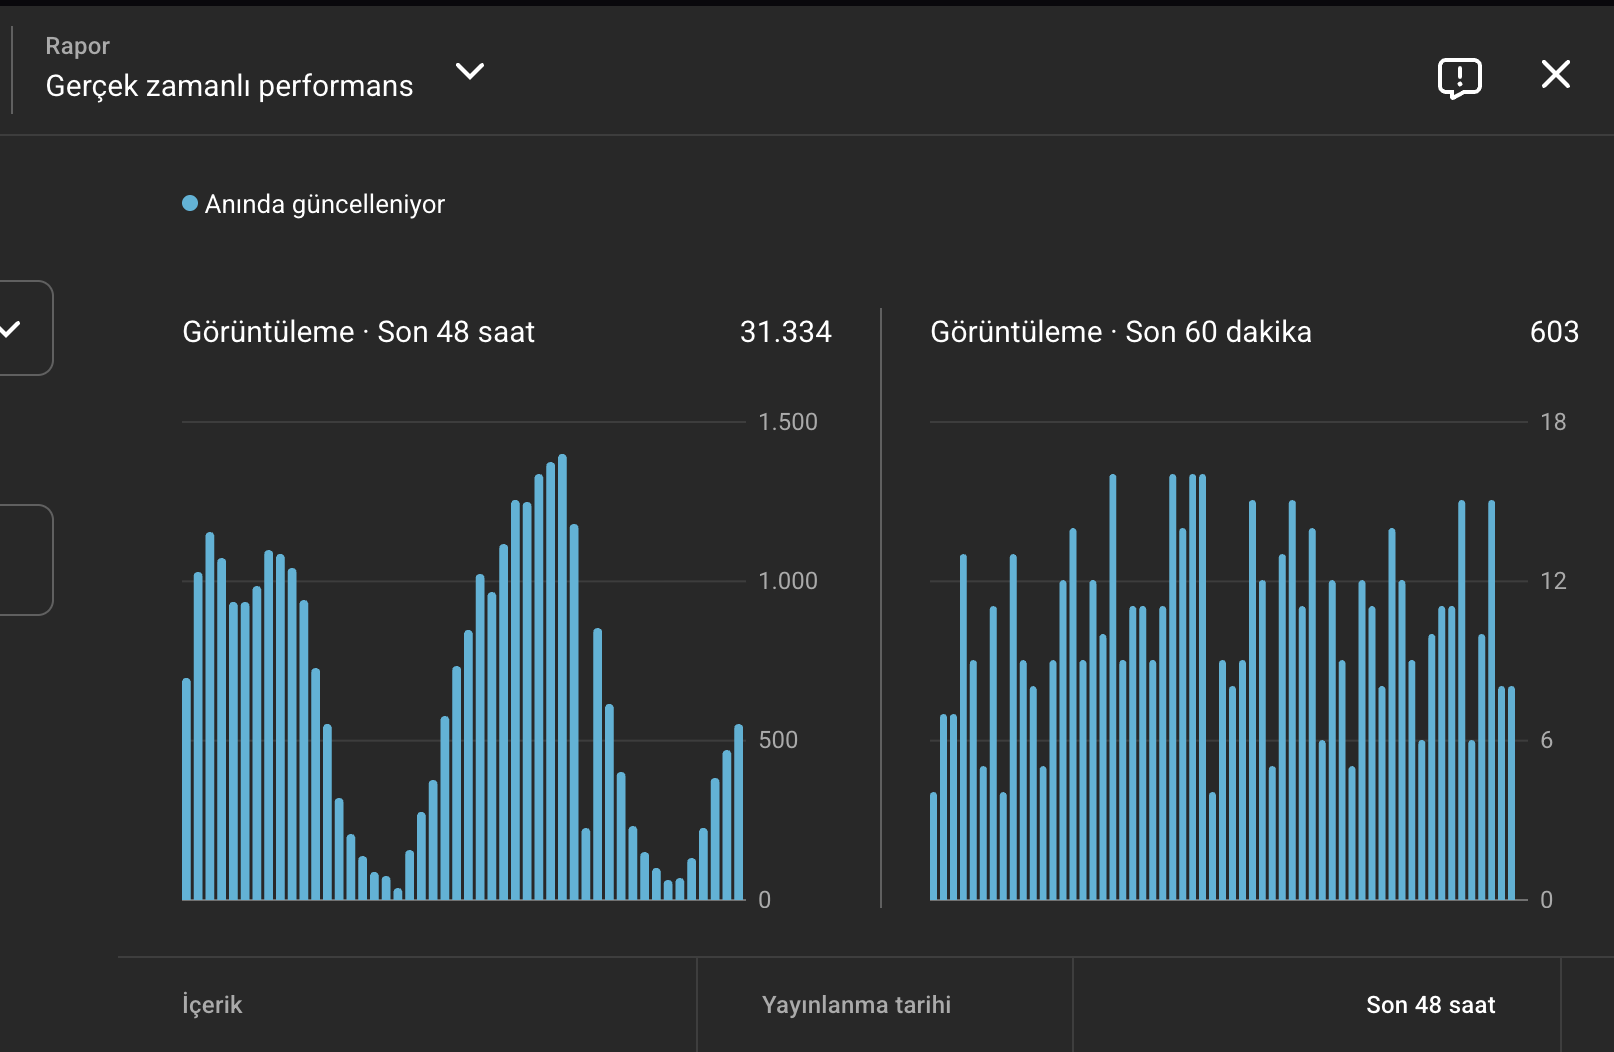Screen dimensions: 1614x1052
Task: Click the Anında güncelleniyor status label
Action: coord(325,204)
